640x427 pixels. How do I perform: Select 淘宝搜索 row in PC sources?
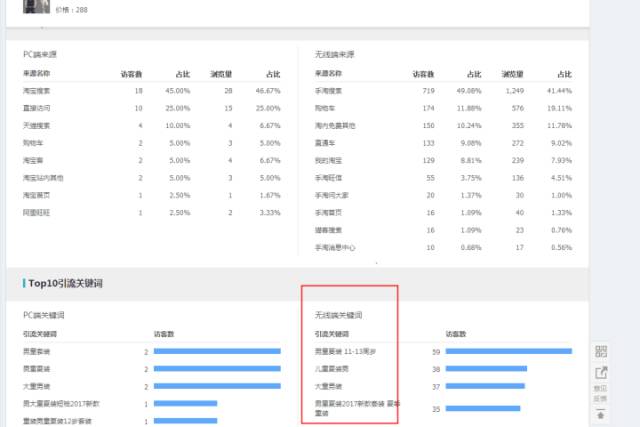point(152,91)
